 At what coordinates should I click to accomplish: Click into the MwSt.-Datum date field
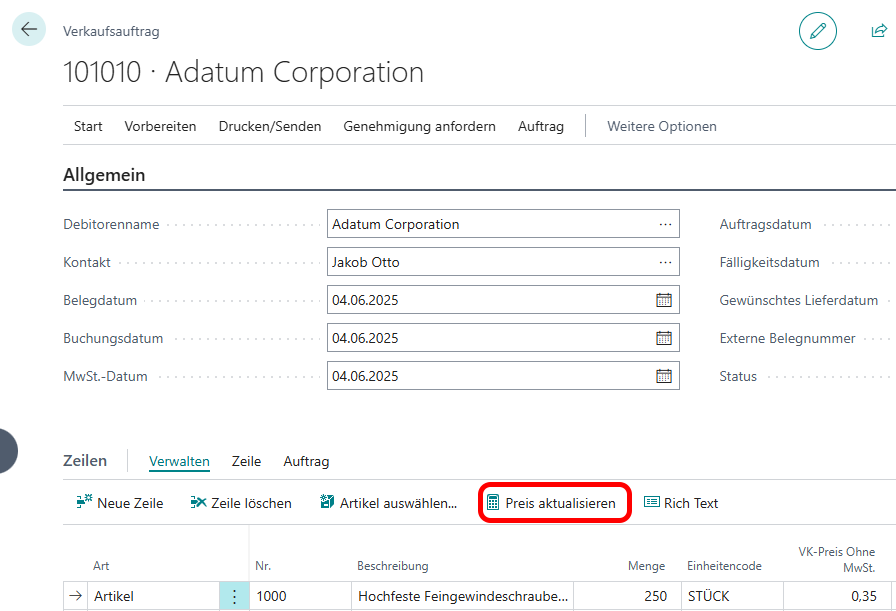click(x=503, y=376)
